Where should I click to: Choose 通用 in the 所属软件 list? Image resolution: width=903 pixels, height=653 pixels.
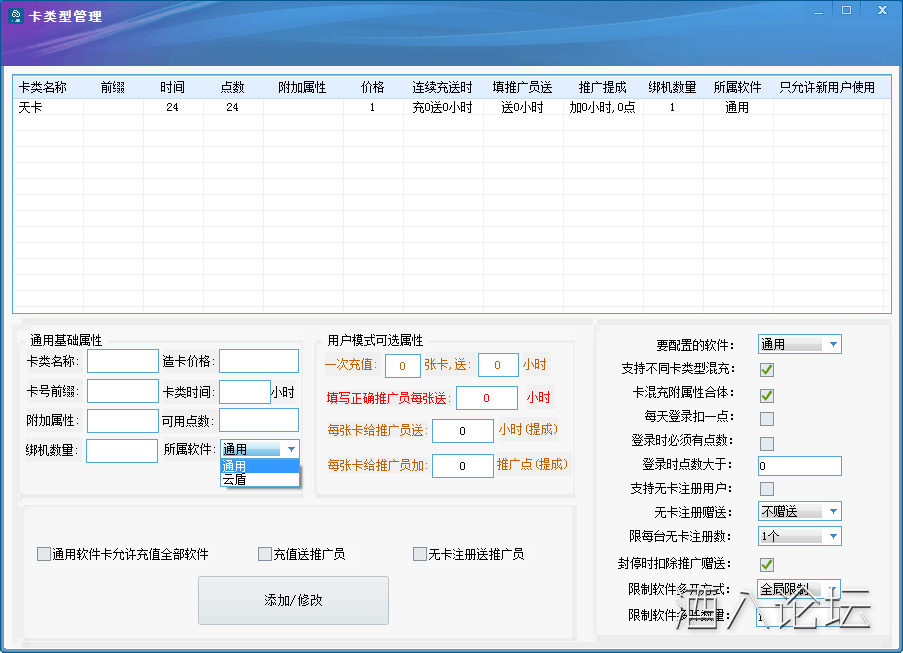[259, 466]
